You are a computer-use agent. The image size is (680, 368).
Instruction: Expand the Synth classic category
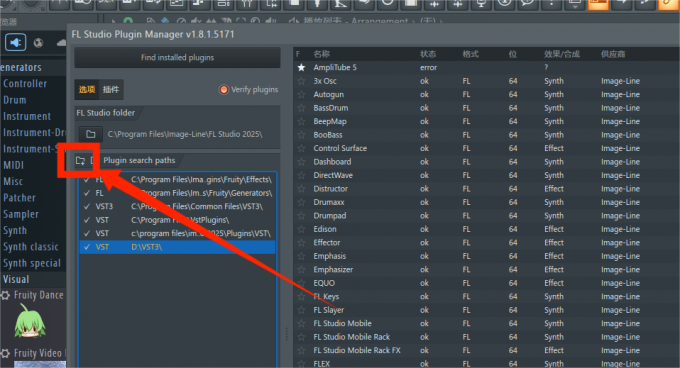coord(31,247)
